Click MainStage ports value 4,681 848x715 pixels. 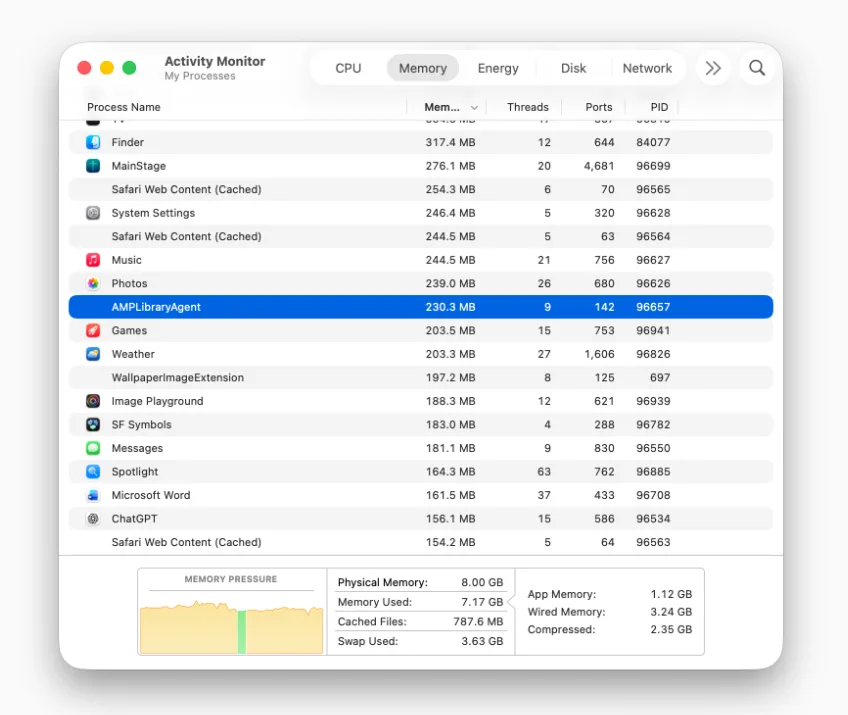[599, 166]
